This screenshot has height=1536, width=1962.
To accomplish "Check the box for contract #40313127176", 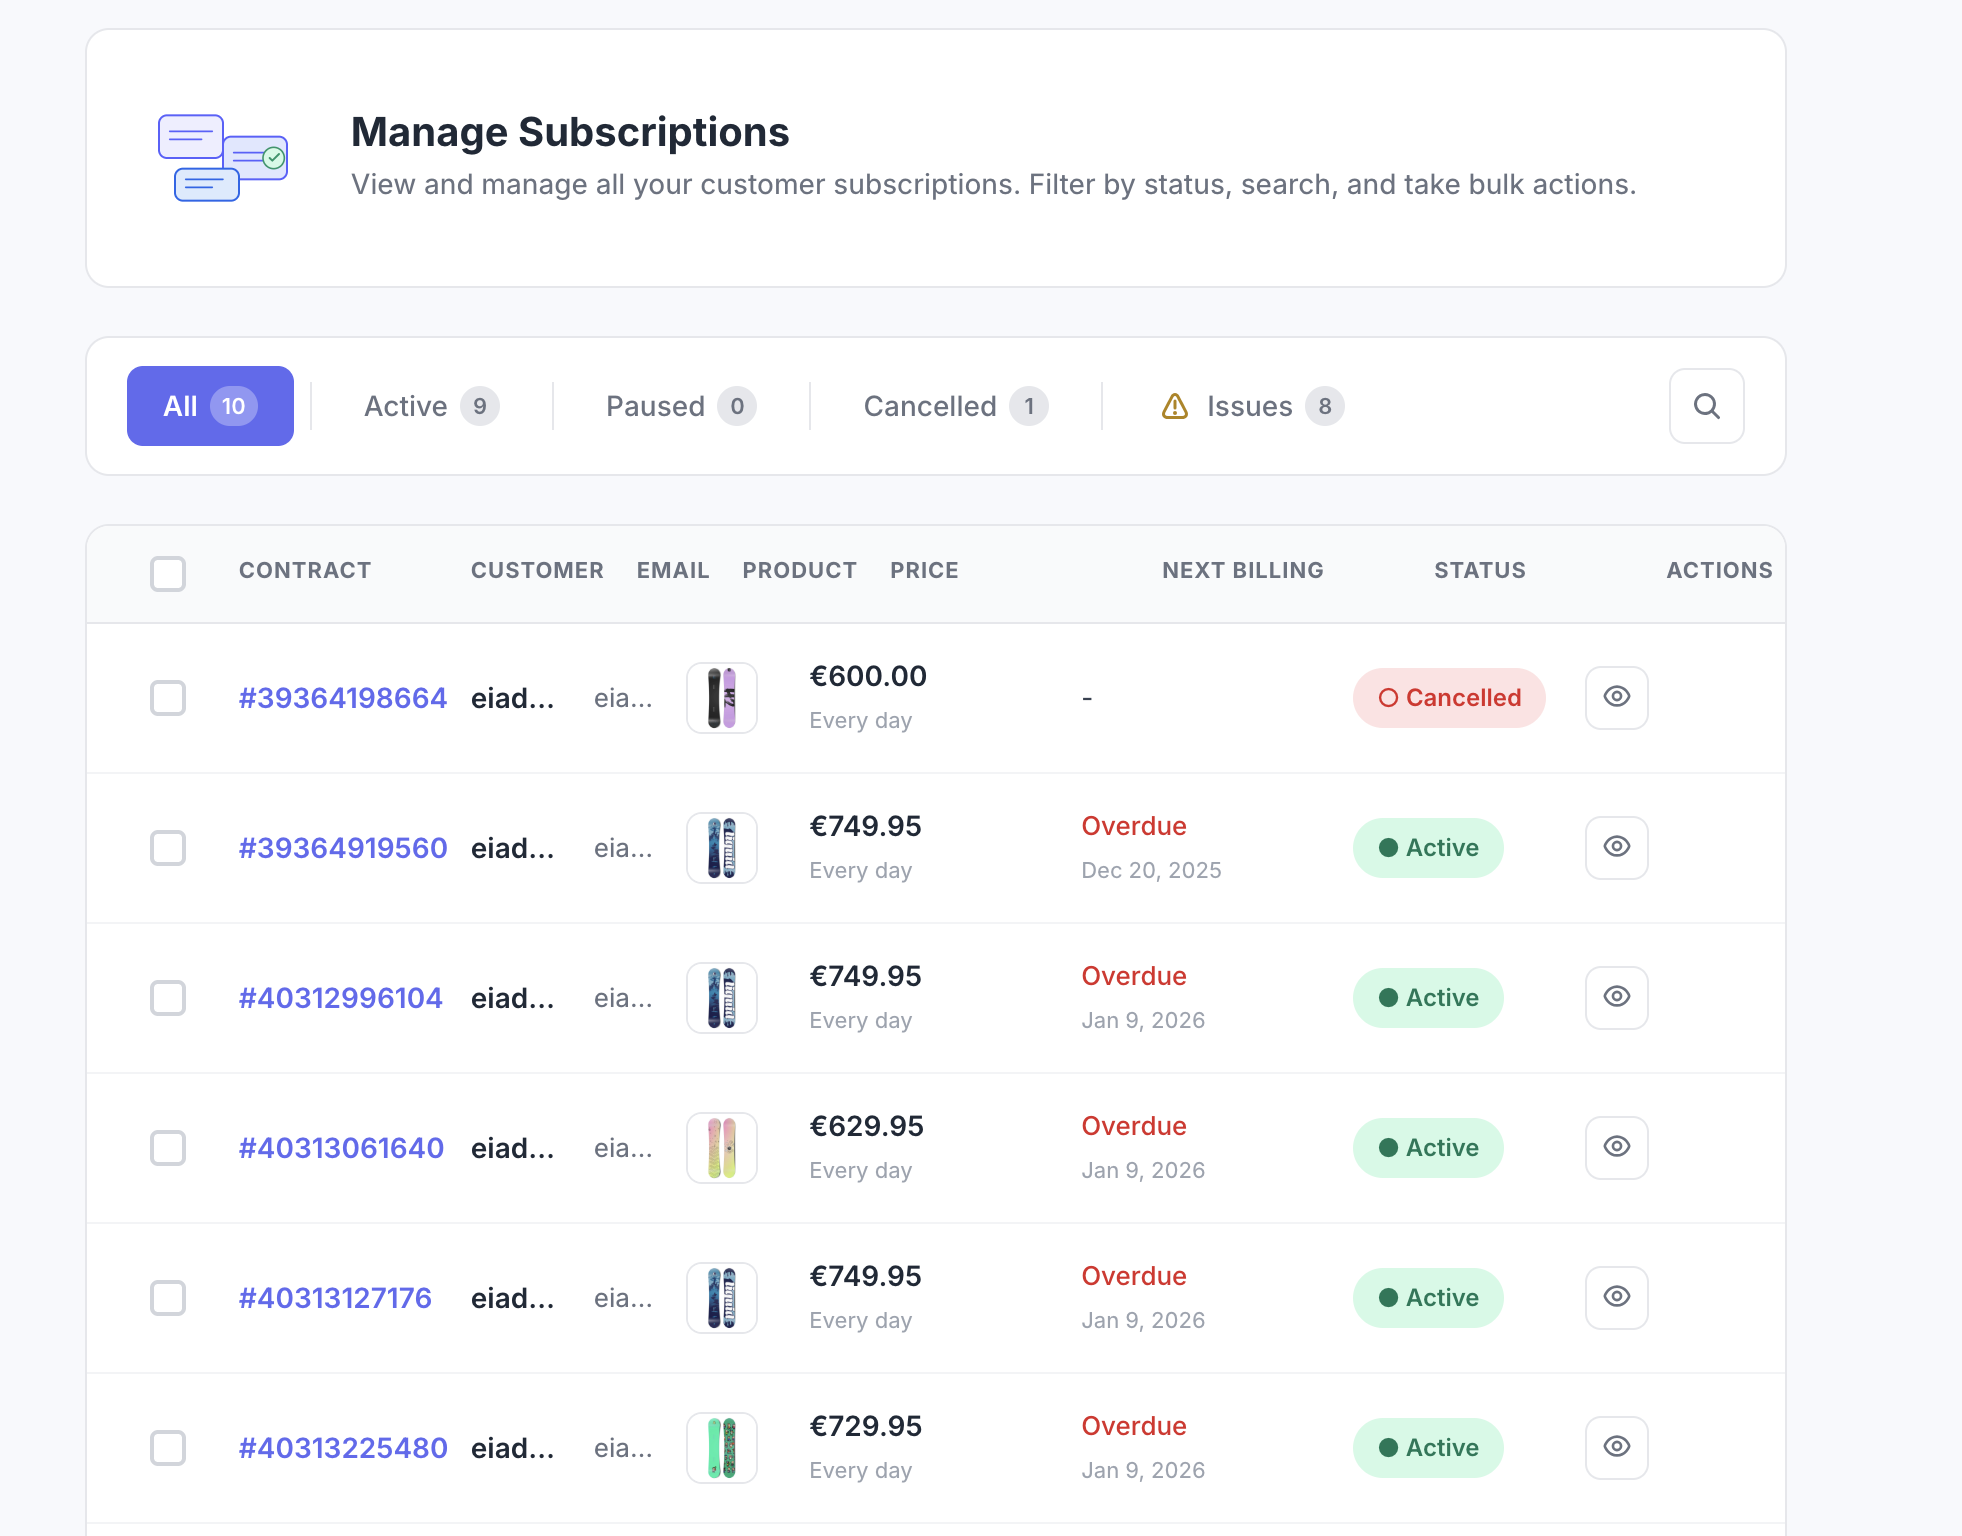I will click(x=168, y=1298).
